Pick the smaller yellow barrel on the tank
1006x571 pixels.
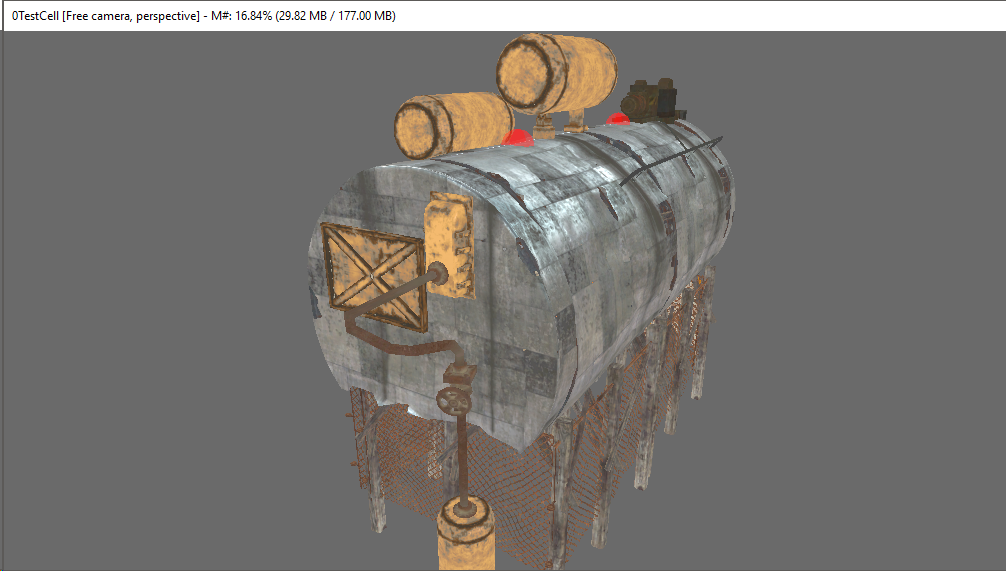[x=452, y=126]
